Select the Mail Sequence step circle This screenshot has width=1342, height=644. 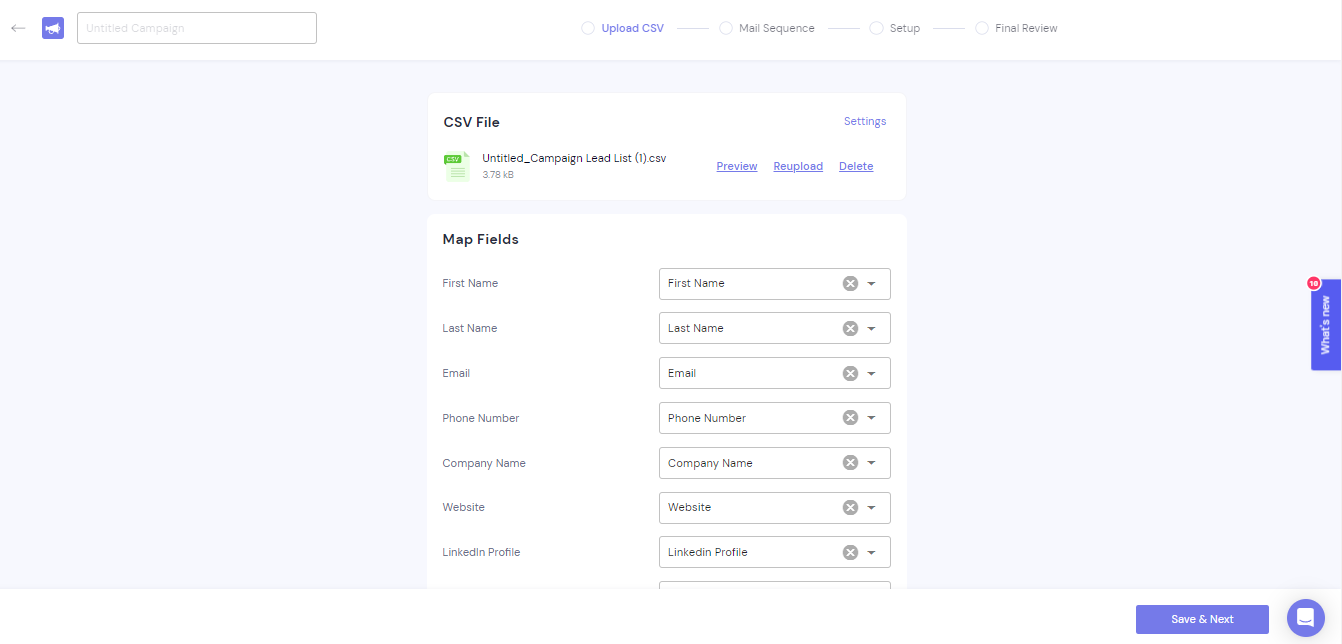[x=724, y=28]
